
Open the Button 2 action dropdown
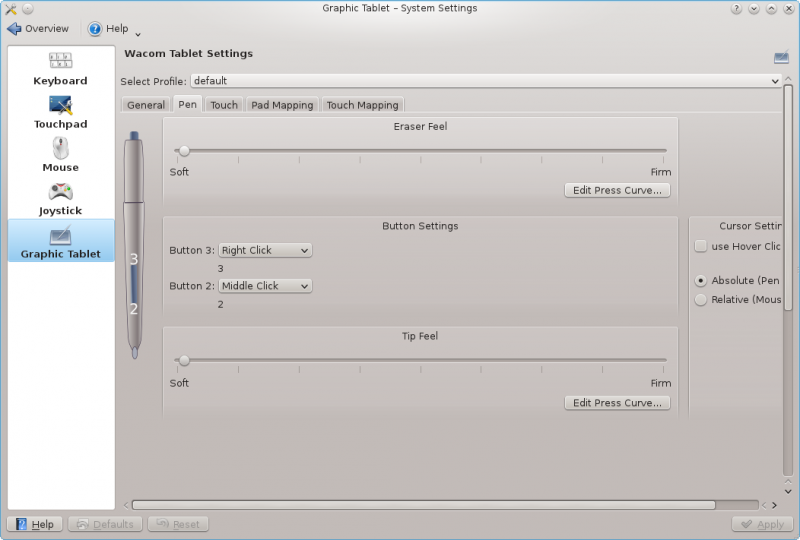pos(265,286)
